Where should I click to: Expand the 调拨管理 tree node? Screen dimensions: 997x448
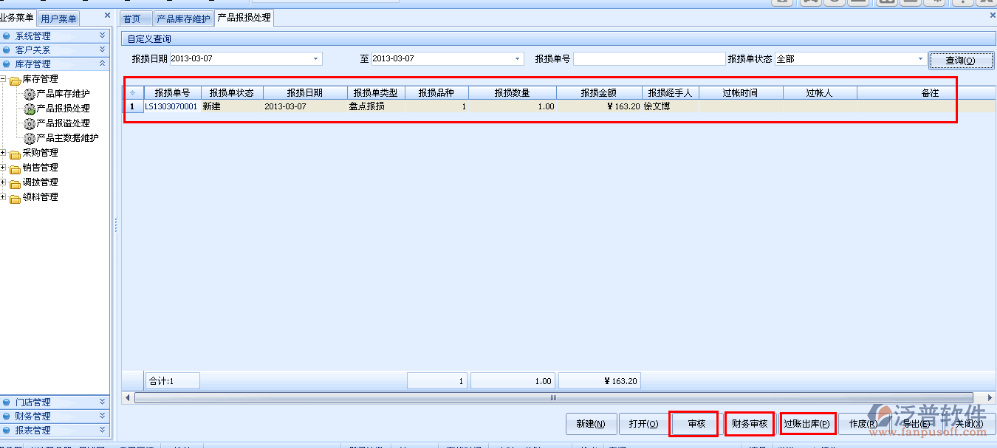(4, 183)
